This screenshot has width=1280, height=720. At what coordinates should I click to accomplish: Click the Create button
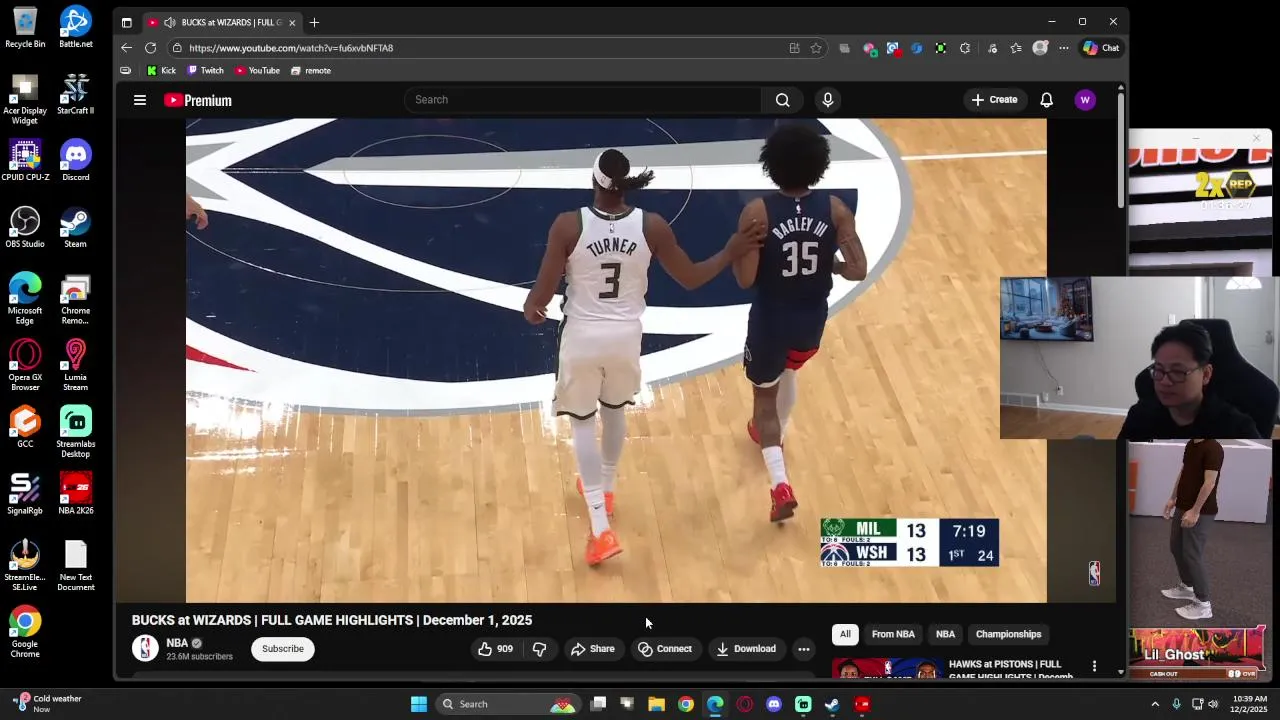pyautogui.click(x=994, y=100)
